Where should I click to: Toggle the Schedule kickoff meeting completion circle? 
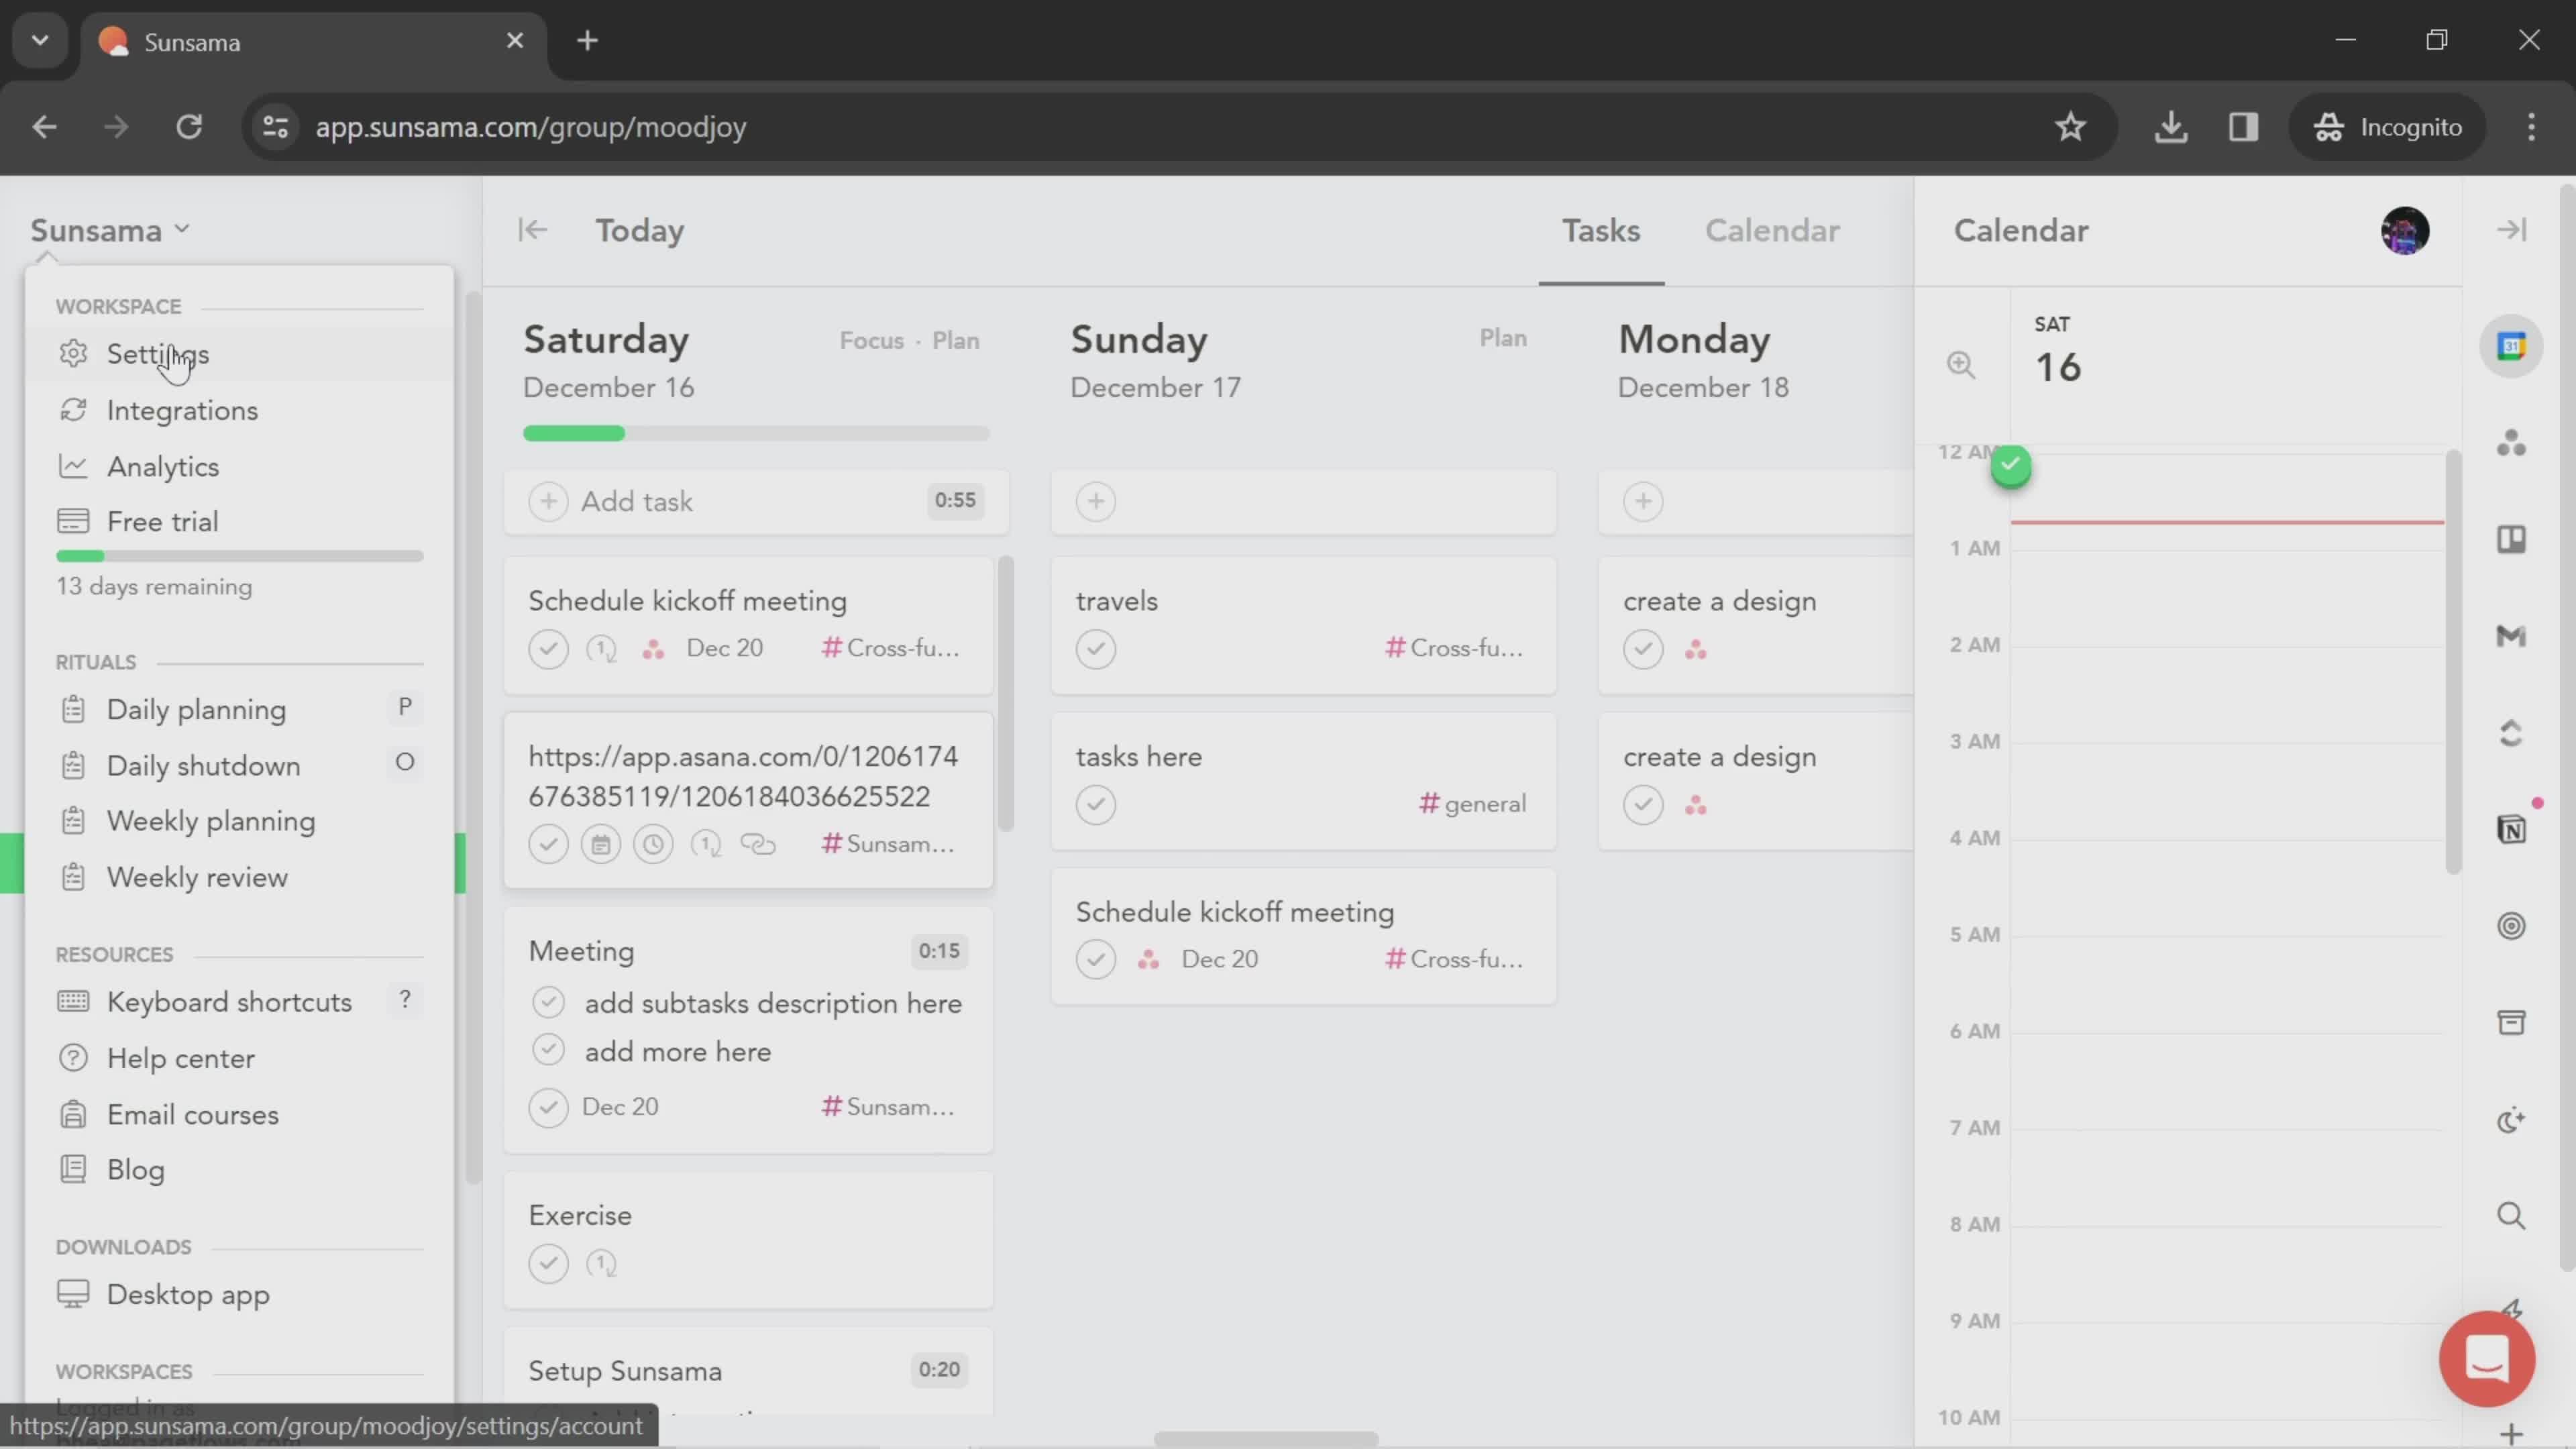point(549,647)
